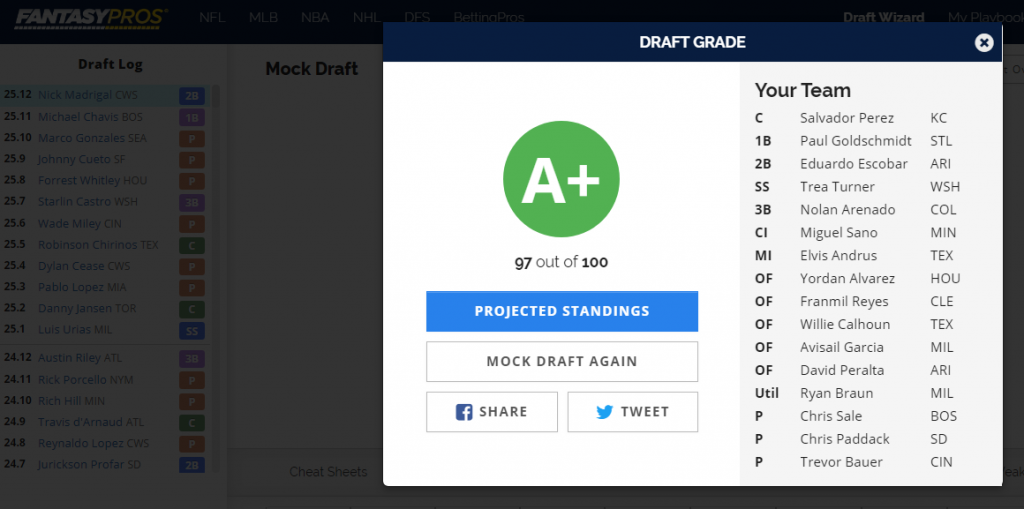Select Chris Sale in Your Team list
This screenshot has height=509, width=1024.
click(x=830, y=416)
